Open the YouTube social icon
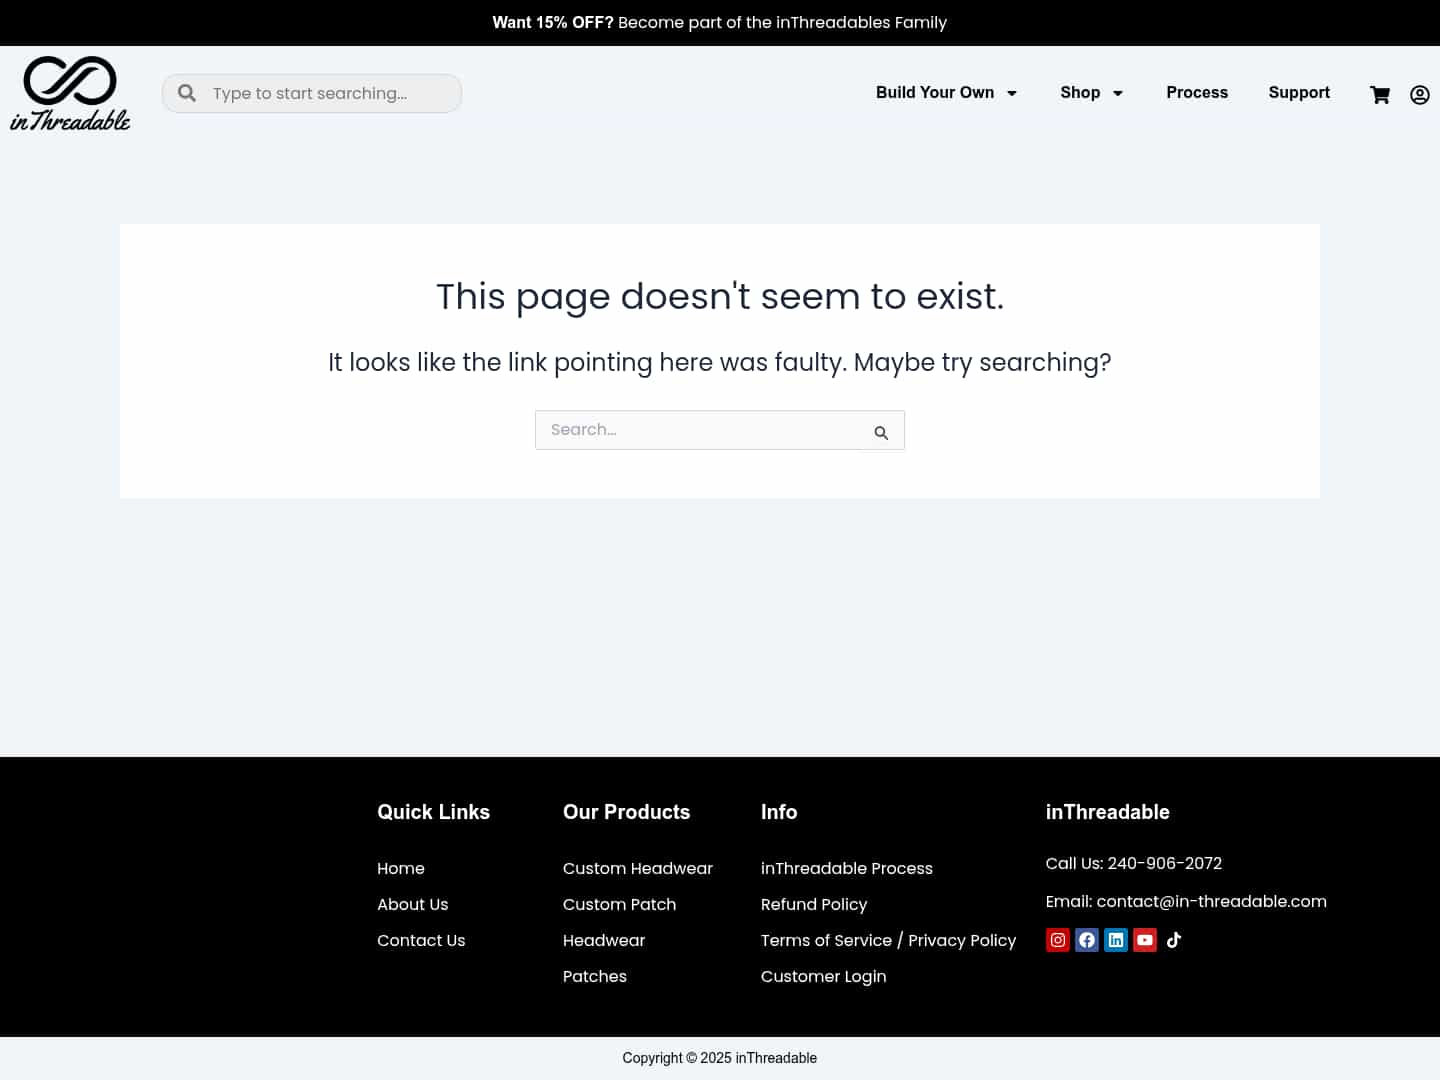1440x1080 pixels. [1145, 940]
